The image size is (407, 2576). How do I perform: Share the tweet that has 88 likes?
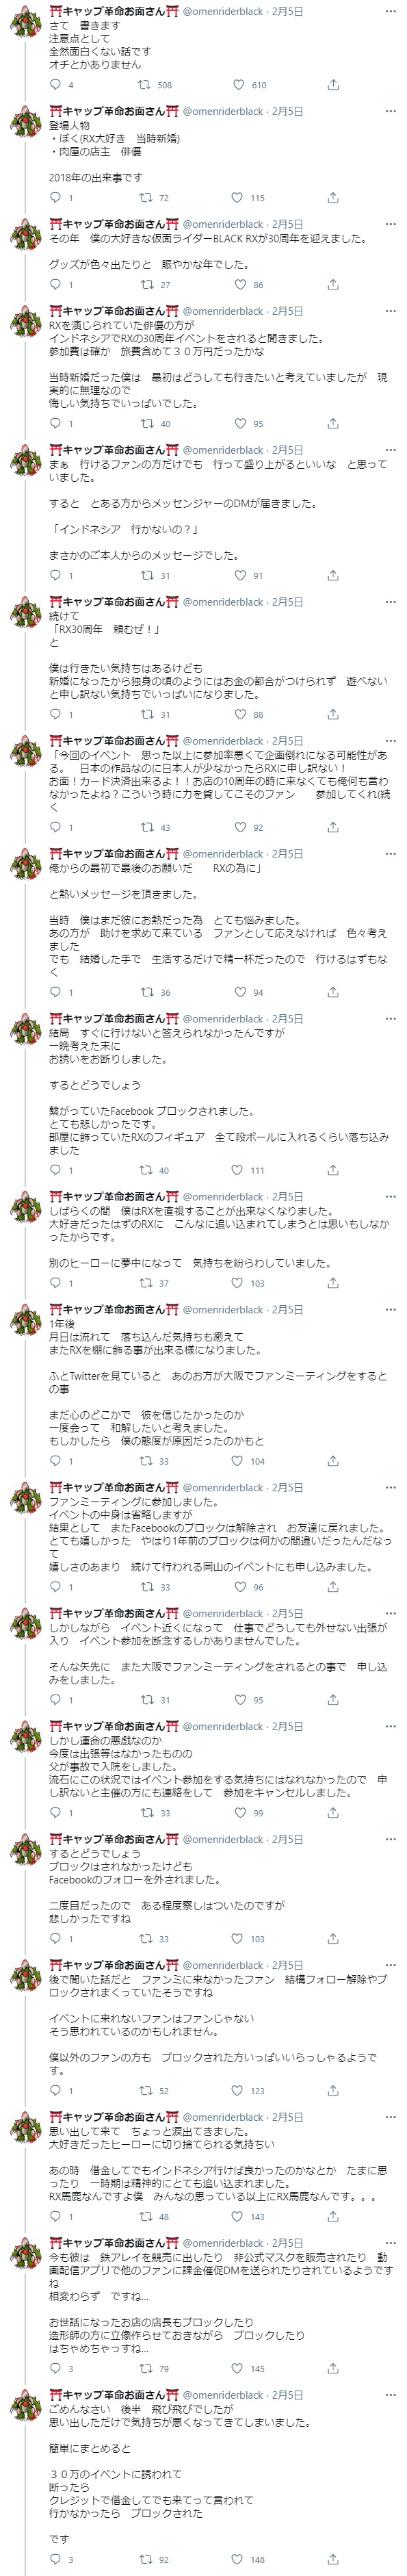pyautogui.click(x=333, y=714)
